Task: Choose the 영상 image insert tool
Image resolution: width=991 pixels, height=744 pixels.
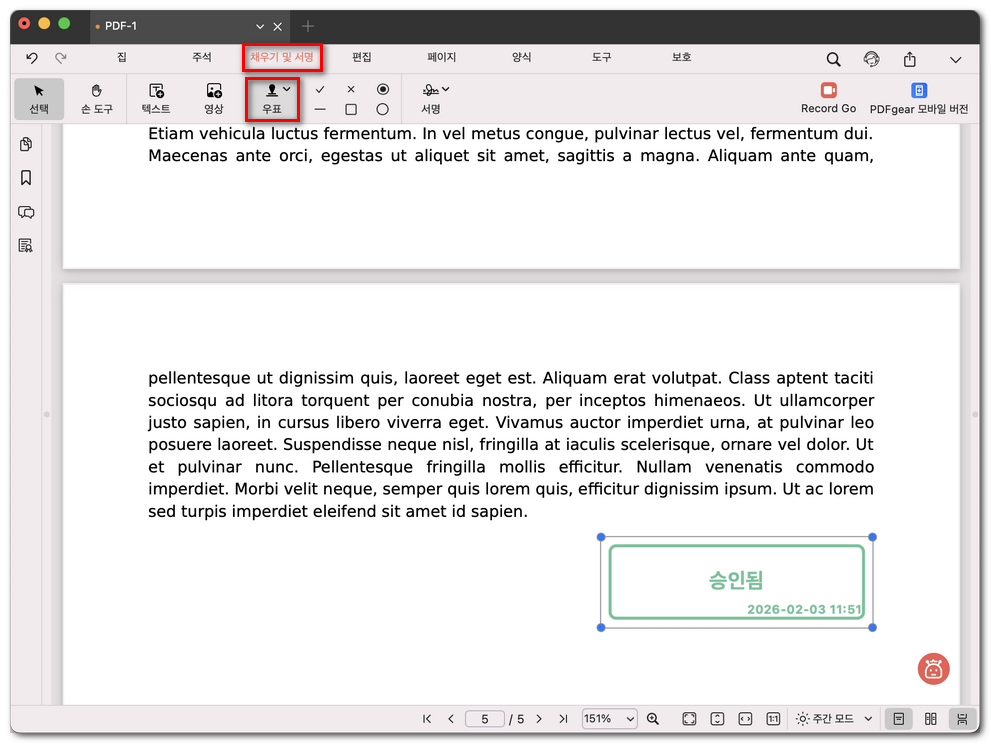Action: pyautogui.click(x=214, y=98)
